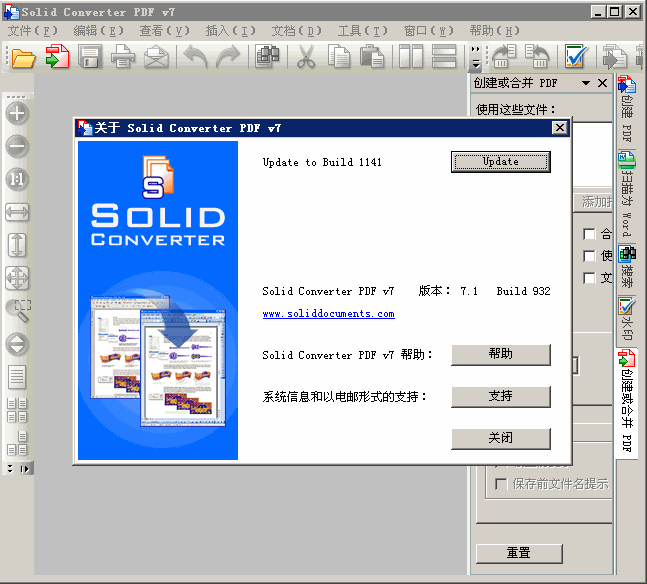647x584 pixels.
Task: Click the watermark checkmark toolbar icon
Action: click(576, 57)
